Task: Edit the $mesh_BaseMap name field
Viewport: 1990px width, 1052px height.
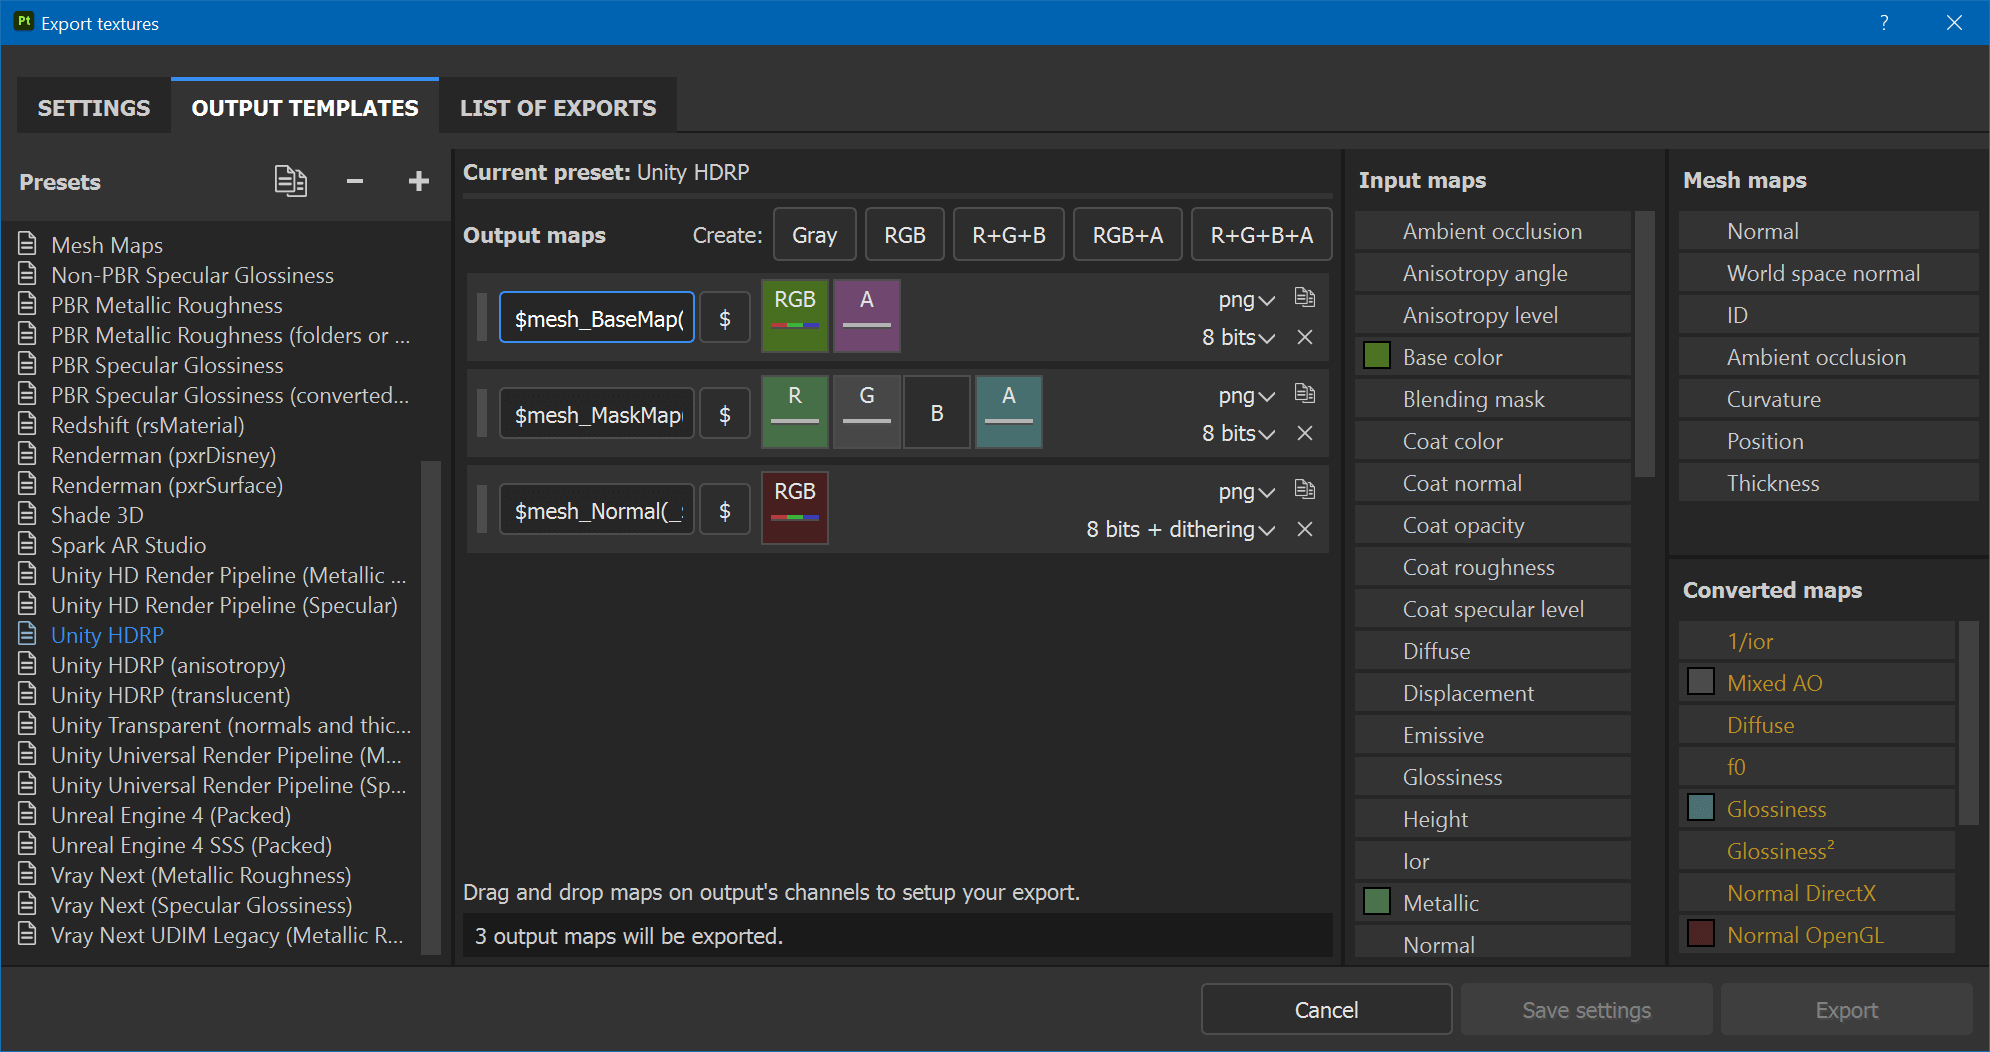Action: (x=597, y=318)
